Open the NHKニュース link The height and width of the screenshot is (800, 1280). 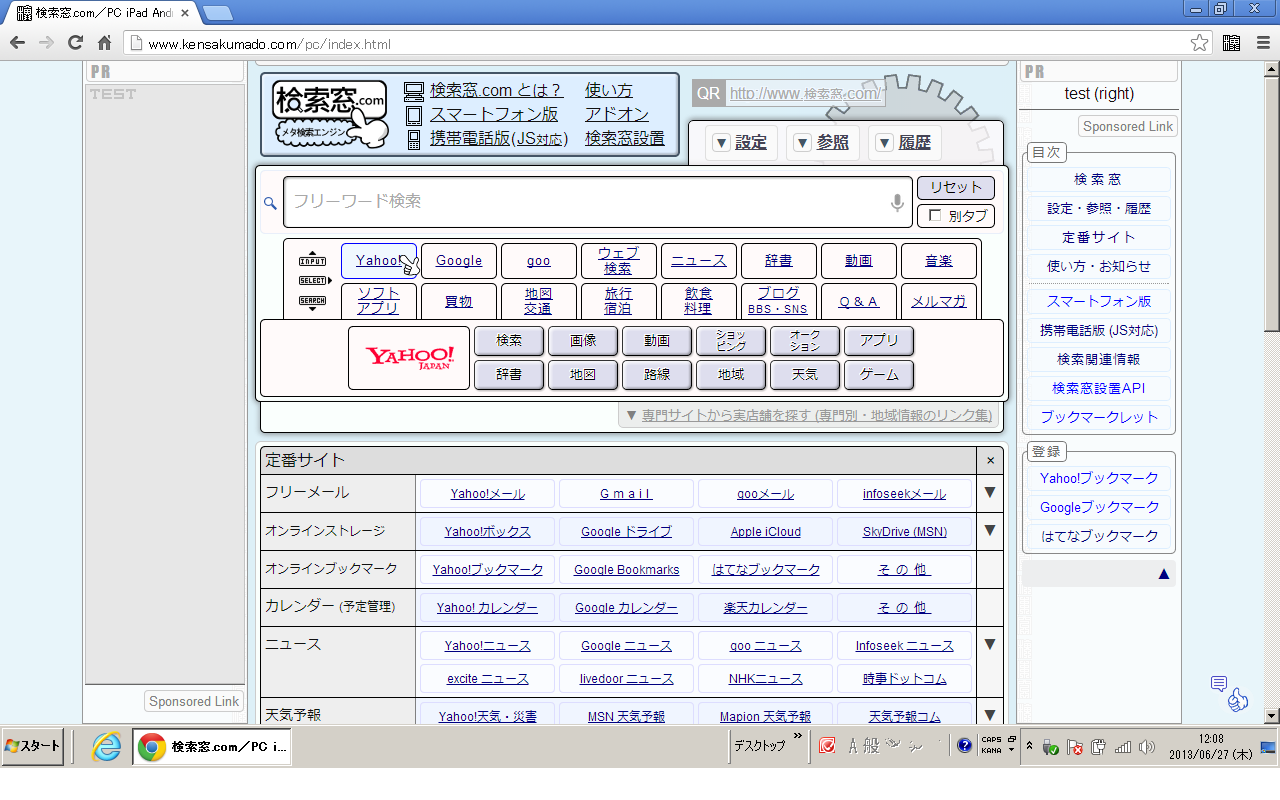click(x=765, y=679)
